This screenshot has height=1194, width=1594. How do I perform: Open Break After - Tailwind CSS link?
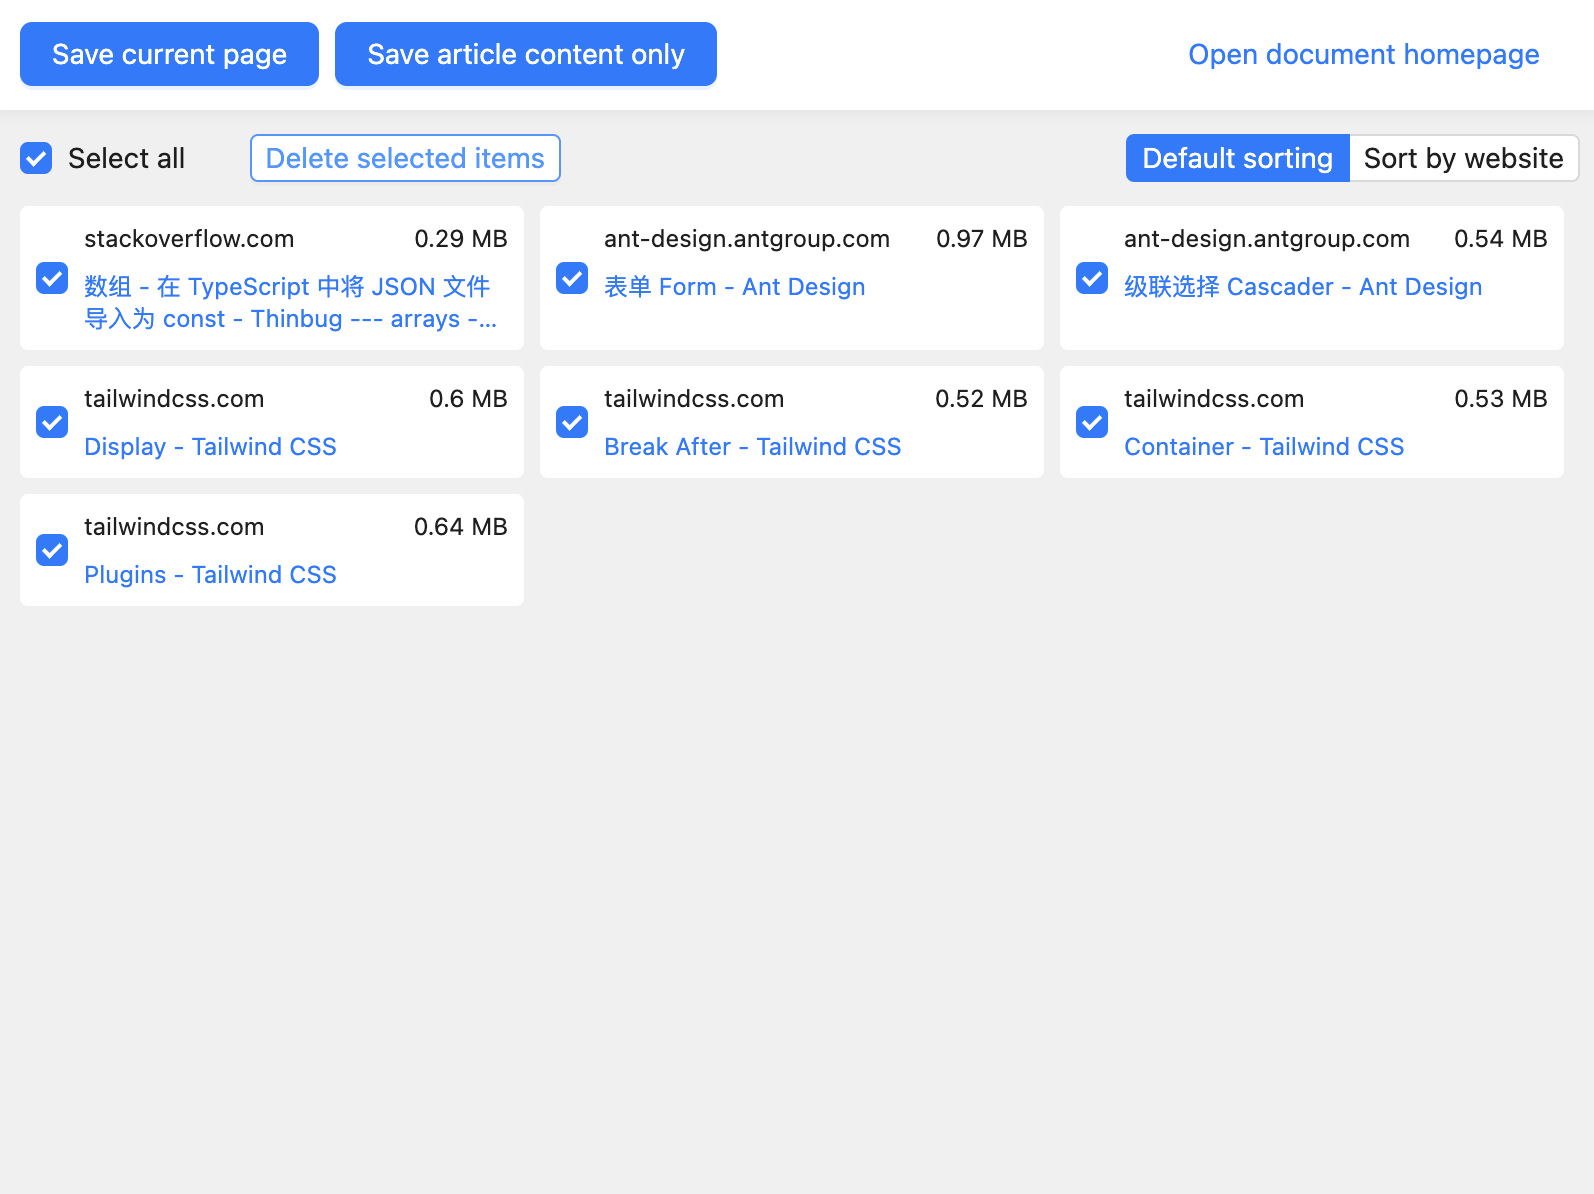pyautogui.click(x=752, y=447)
